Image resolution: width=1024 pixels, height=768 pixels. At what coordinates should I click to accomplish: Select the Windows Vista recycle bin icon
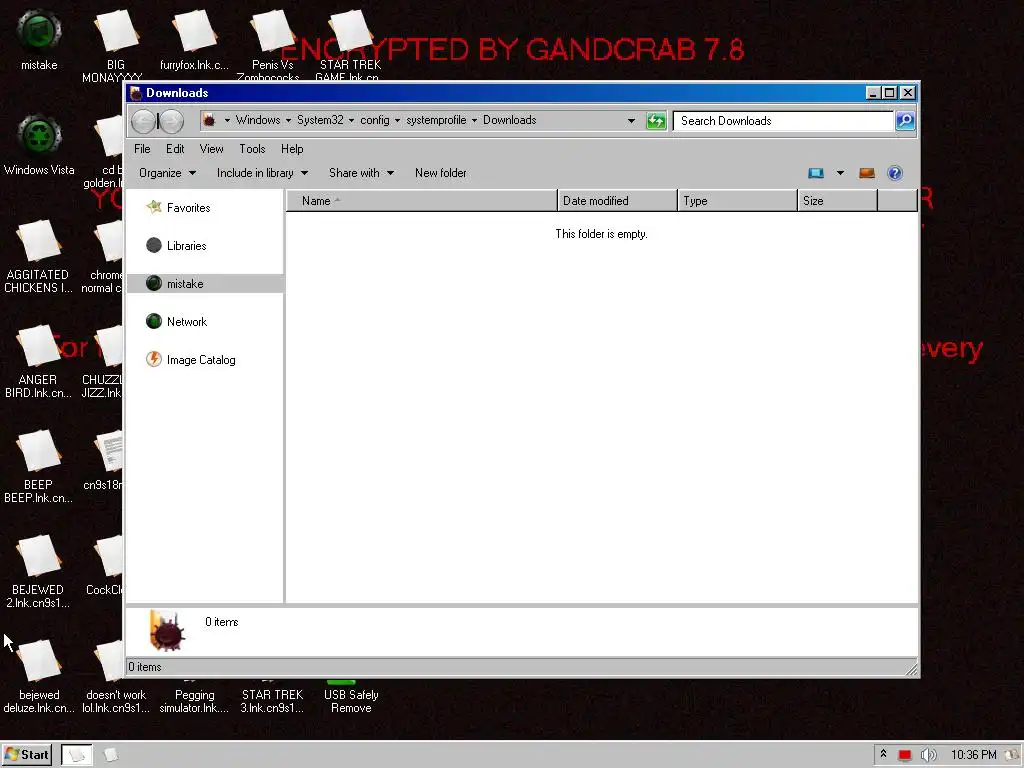coord(39,144)
